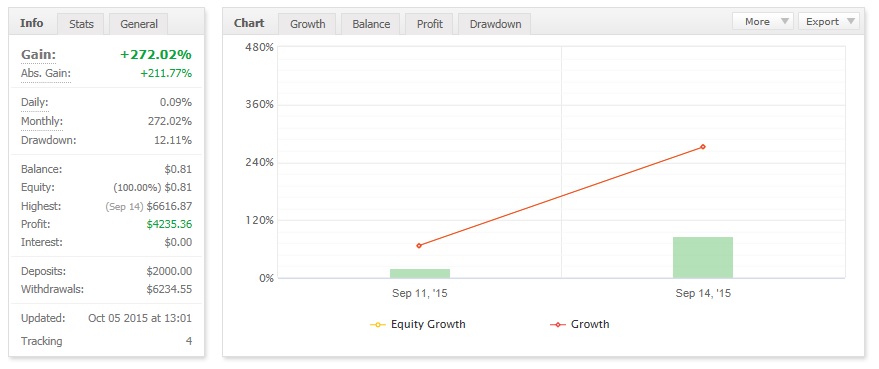The width and height of the screenshot is (879, 369).
Task: Open the Profit chart tab
Action: pos(429,24)
